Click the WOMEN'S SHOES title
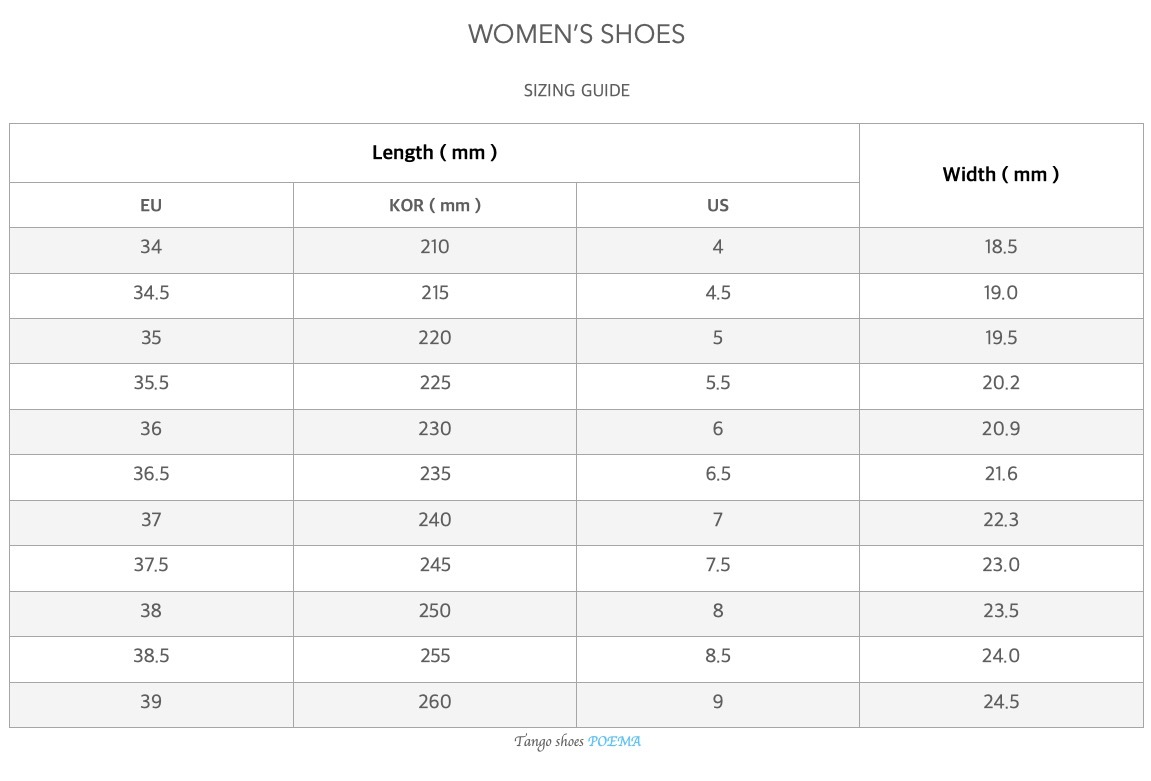This screenshot has width=1151, height=781. (x=576, y=34)
